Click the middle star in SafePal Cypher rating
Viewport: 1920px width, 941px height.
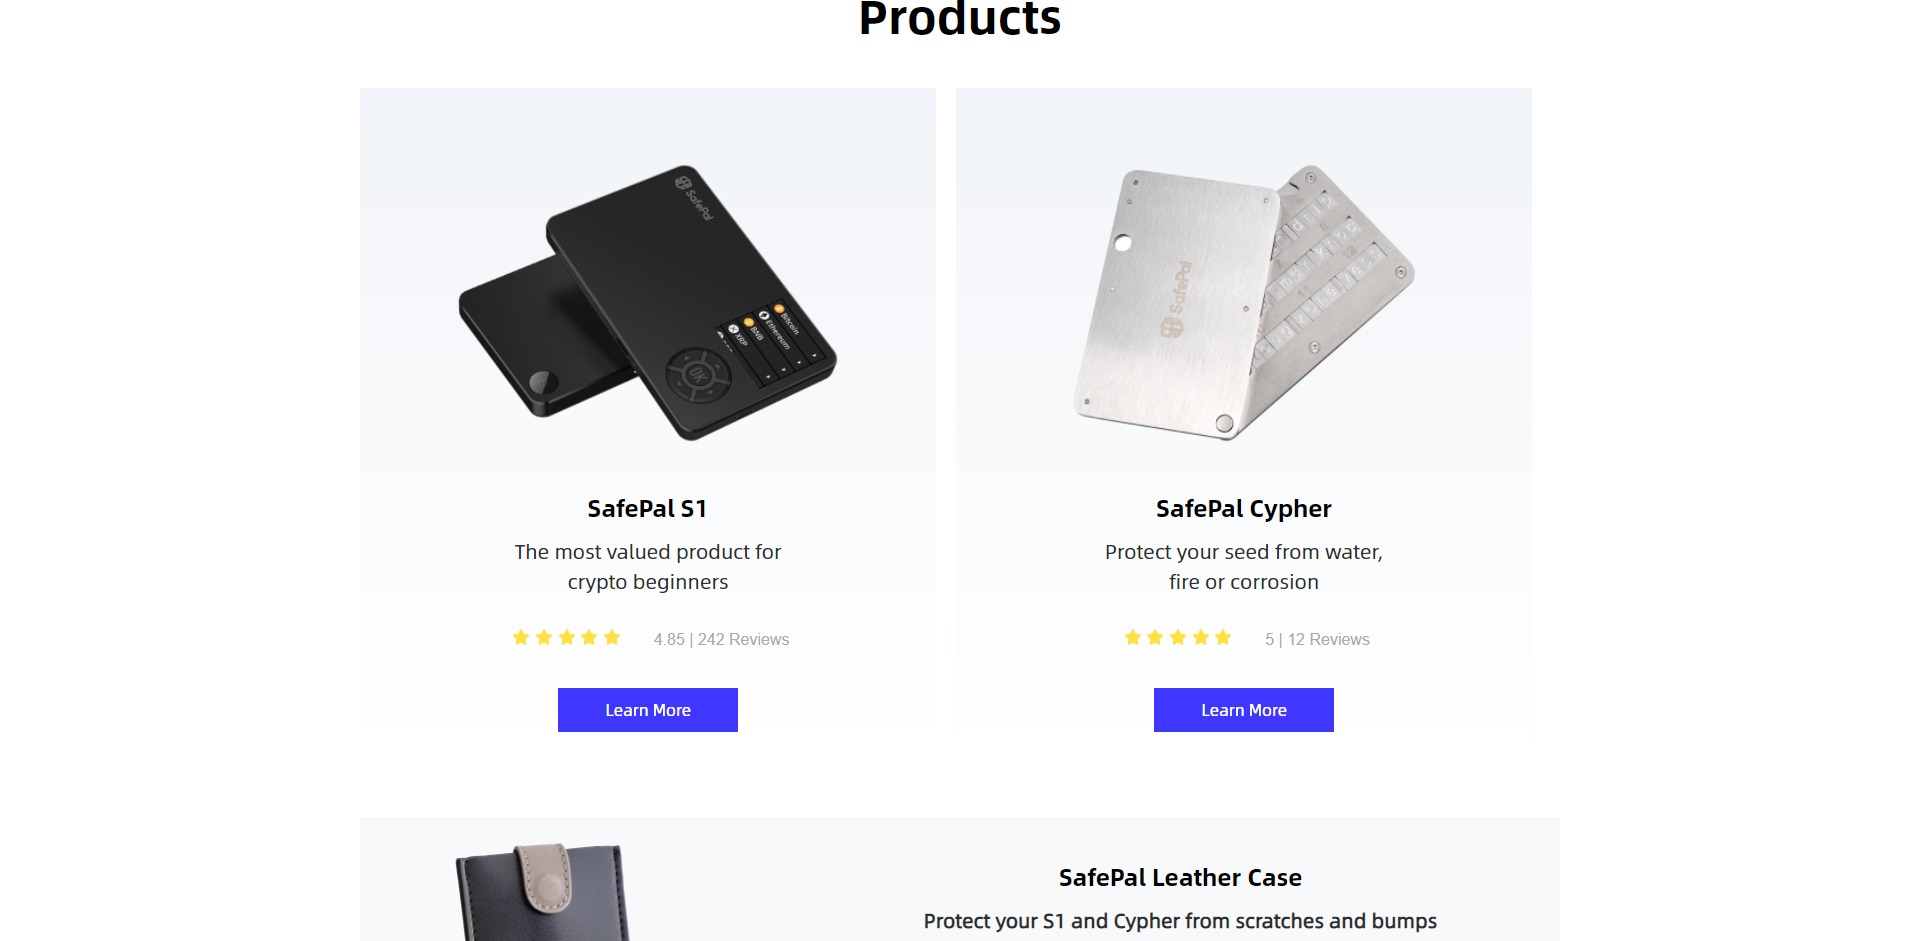click(x=1178, y=637)
